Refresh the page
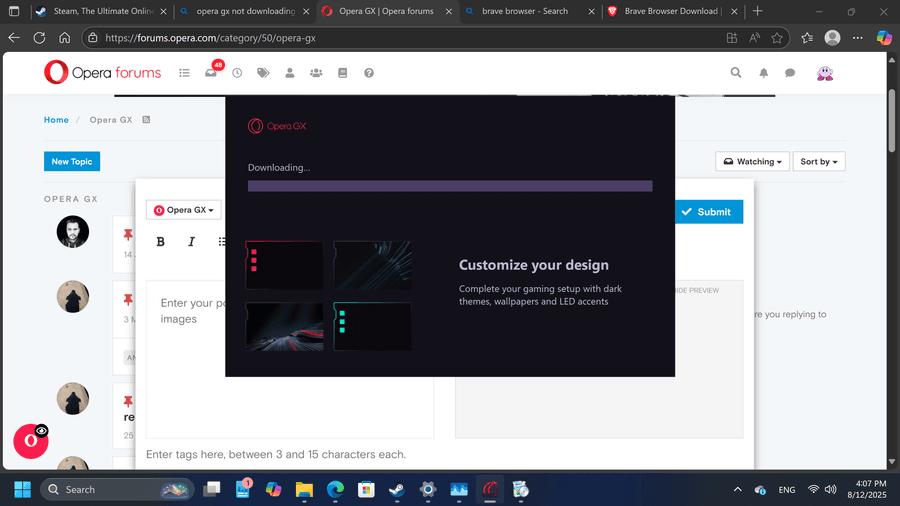The width and height of the screenshot is (900, 506). 39,38
